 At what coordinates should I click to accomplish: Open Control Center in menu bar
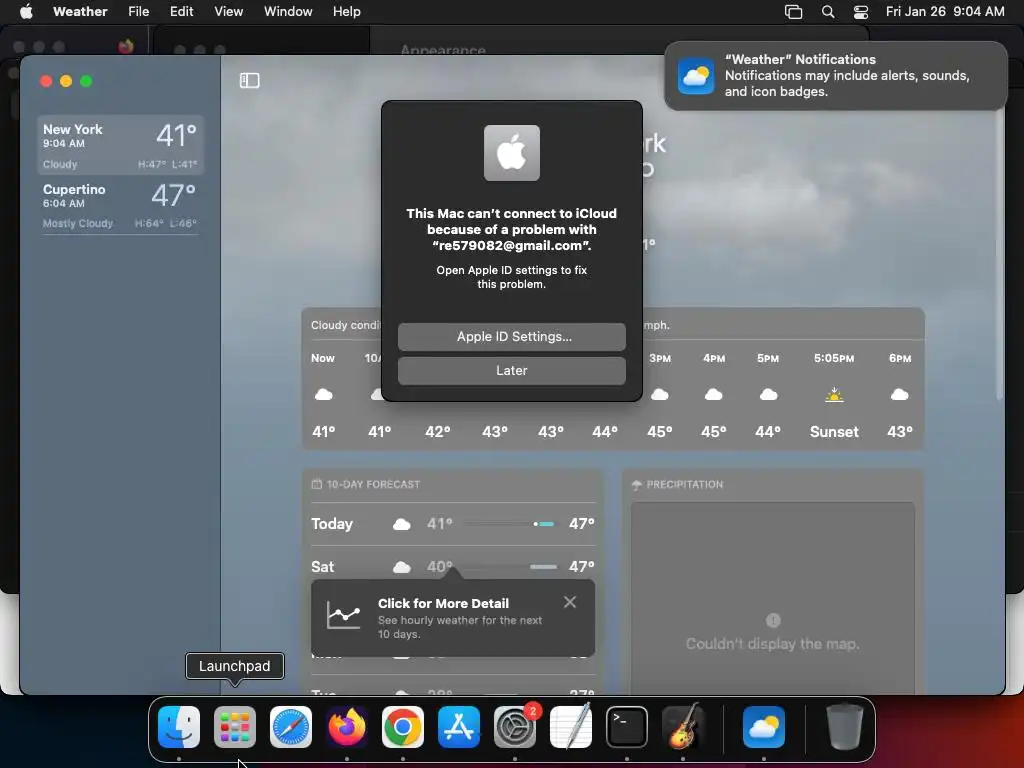pyautogui.click(x=861, y=12)
